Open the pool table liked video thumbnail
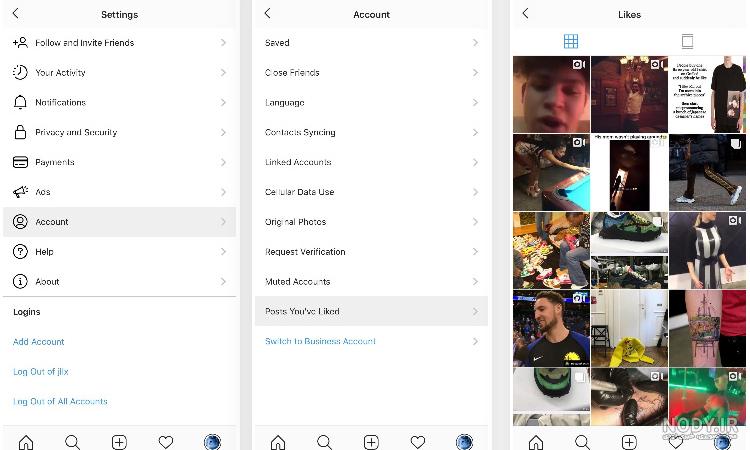This screenshot has height=450, width=750. [x=551, y=173]
